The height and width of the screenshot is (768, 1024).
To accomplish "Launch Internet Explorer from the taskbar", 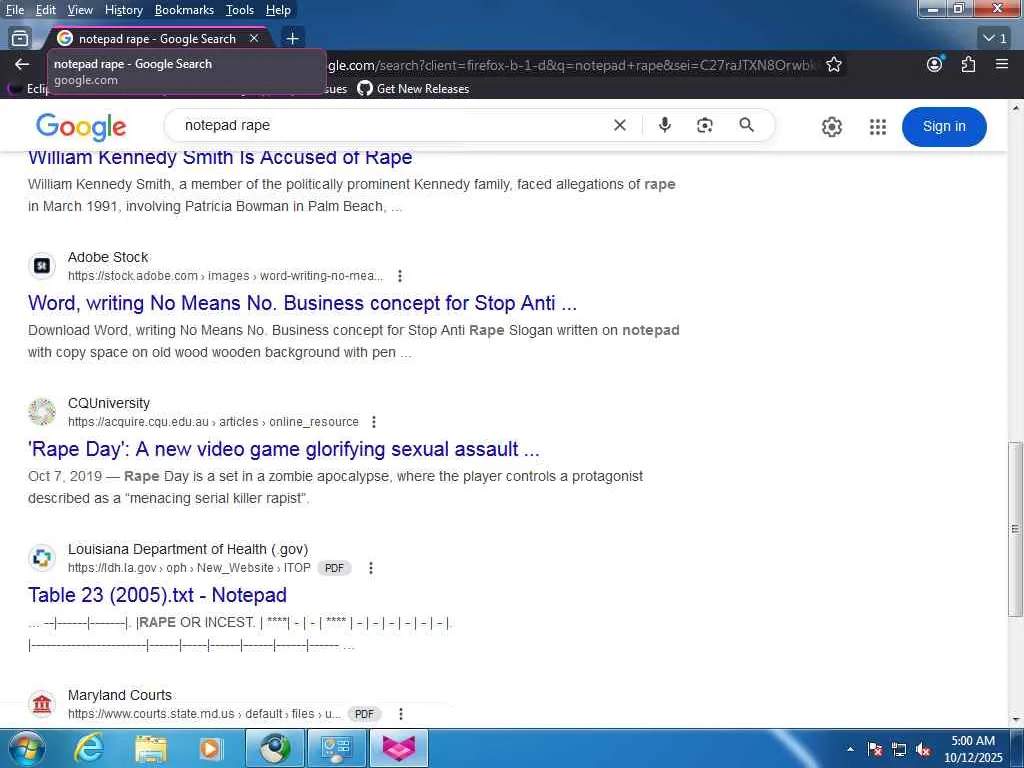I will click(88, 748).
